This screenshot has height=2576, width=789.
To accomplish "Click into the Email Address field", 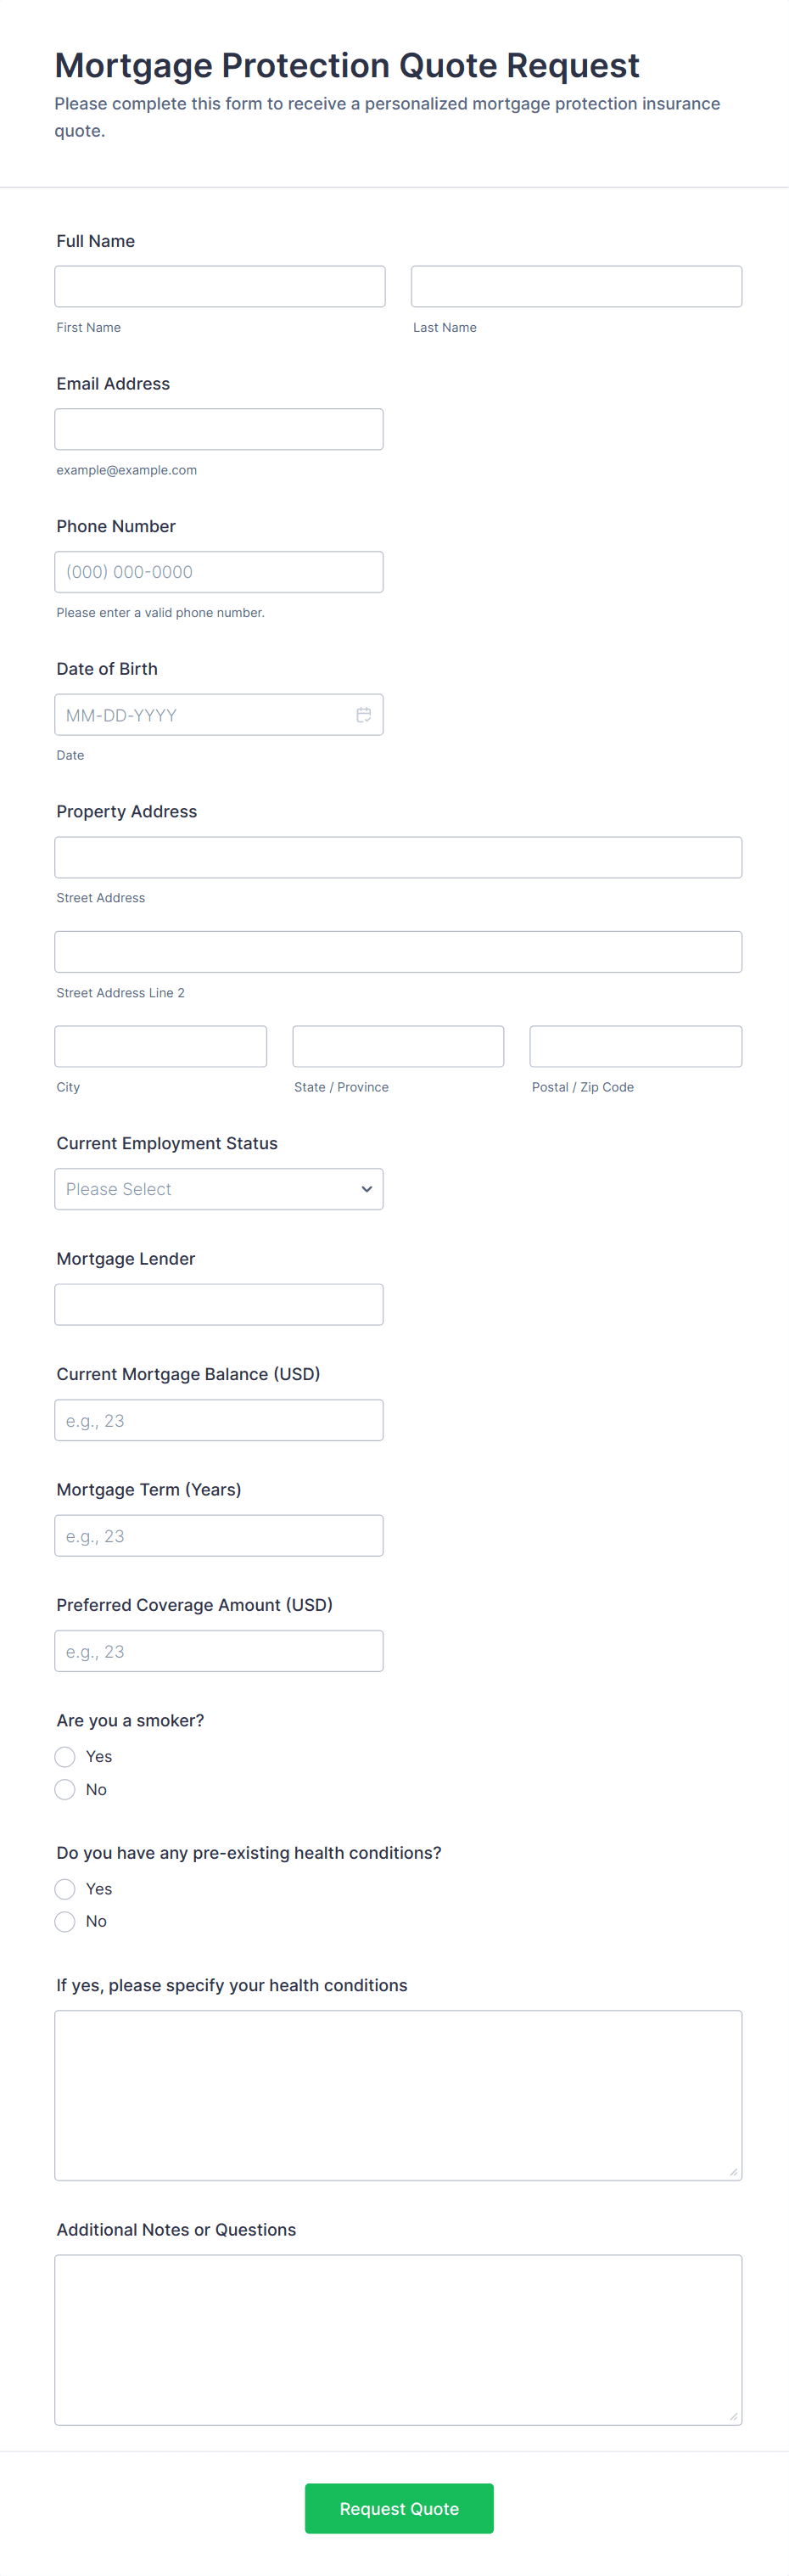I will [x=218, y=430].
